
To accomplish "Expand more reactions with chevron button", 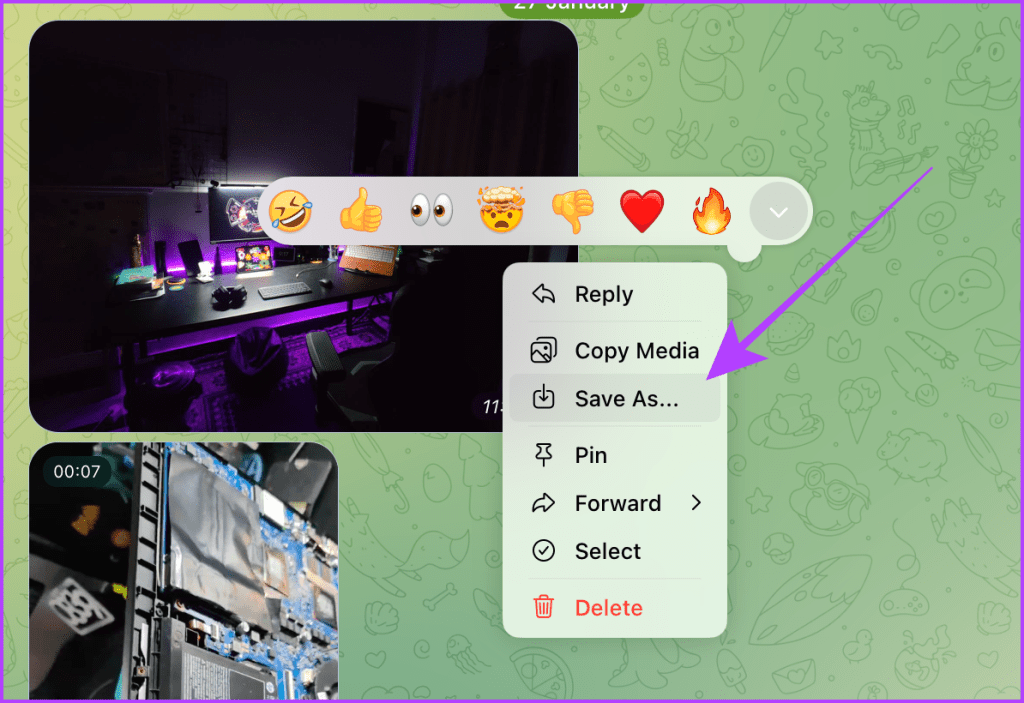I will (778, 212).
